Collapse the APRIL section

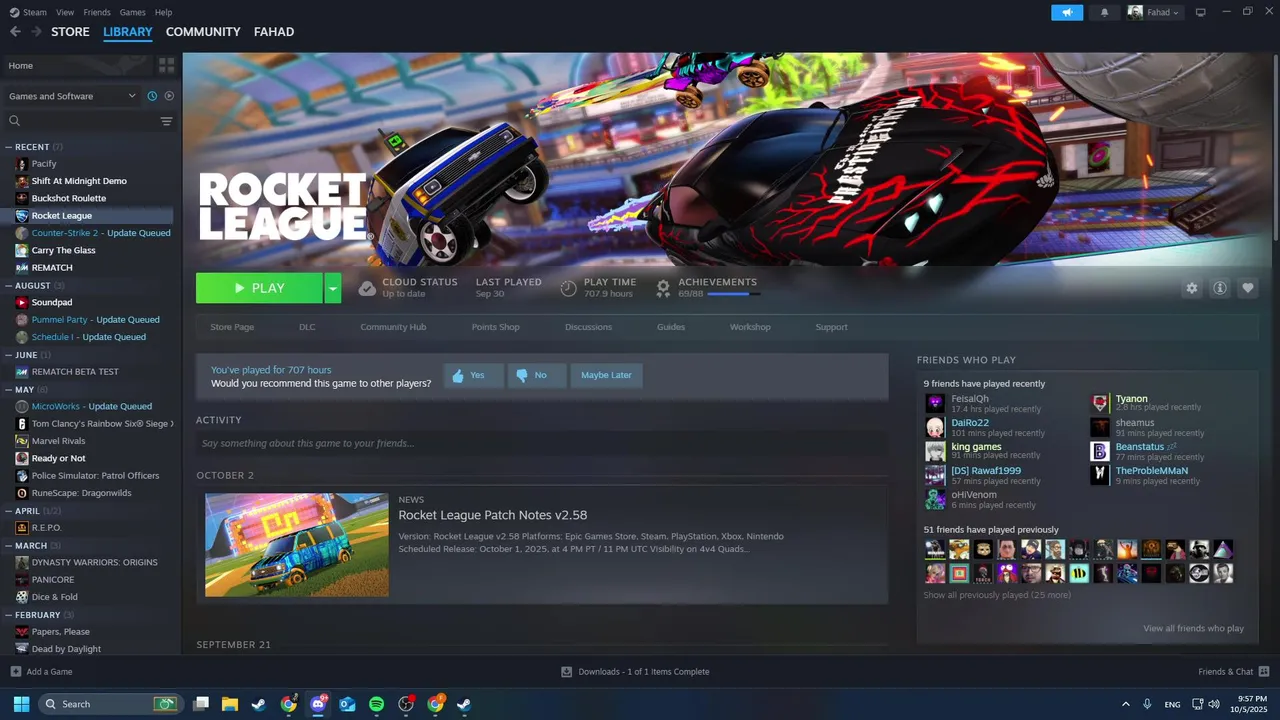(x=8, y=510)
